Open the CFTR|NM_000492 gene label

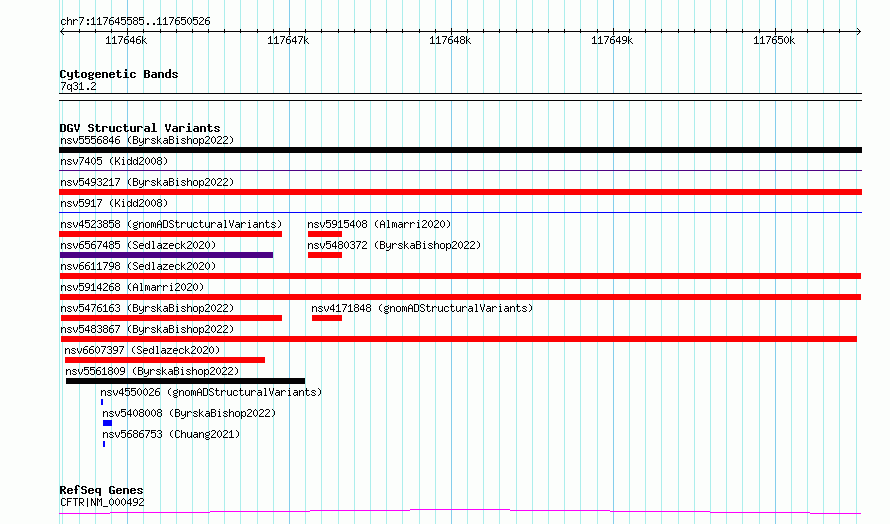pos(102,502)
